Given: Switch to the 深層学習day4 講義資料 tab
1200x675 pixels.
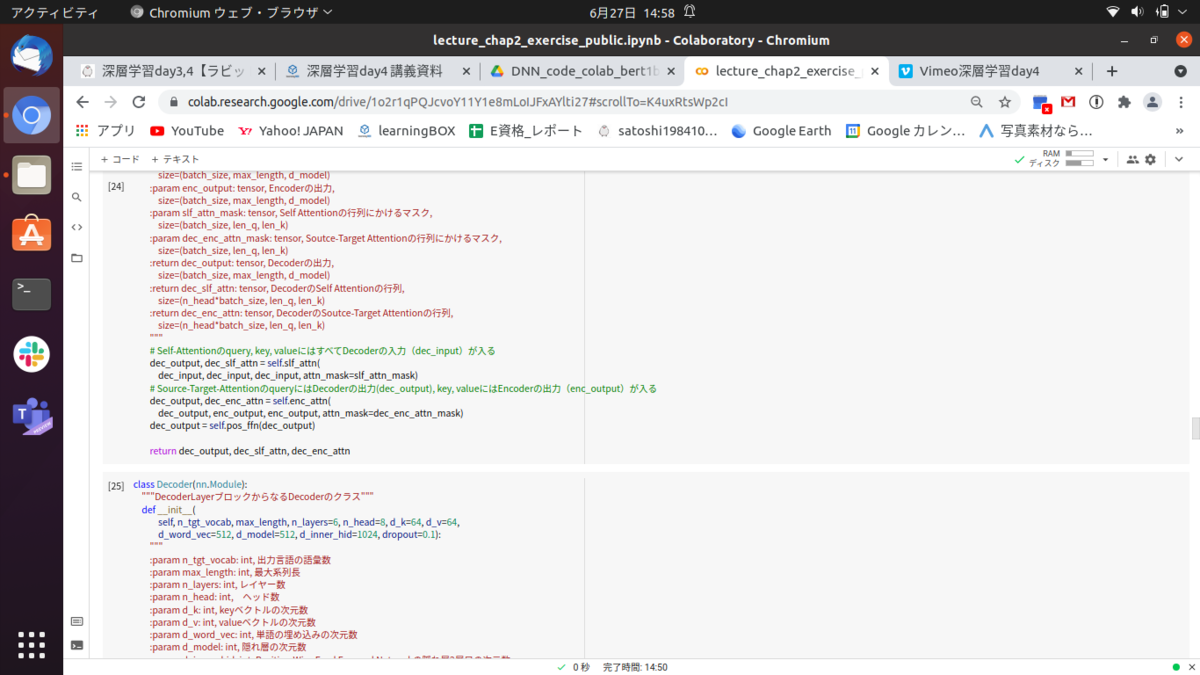Looking at the screenshot, I should [379, 71].
